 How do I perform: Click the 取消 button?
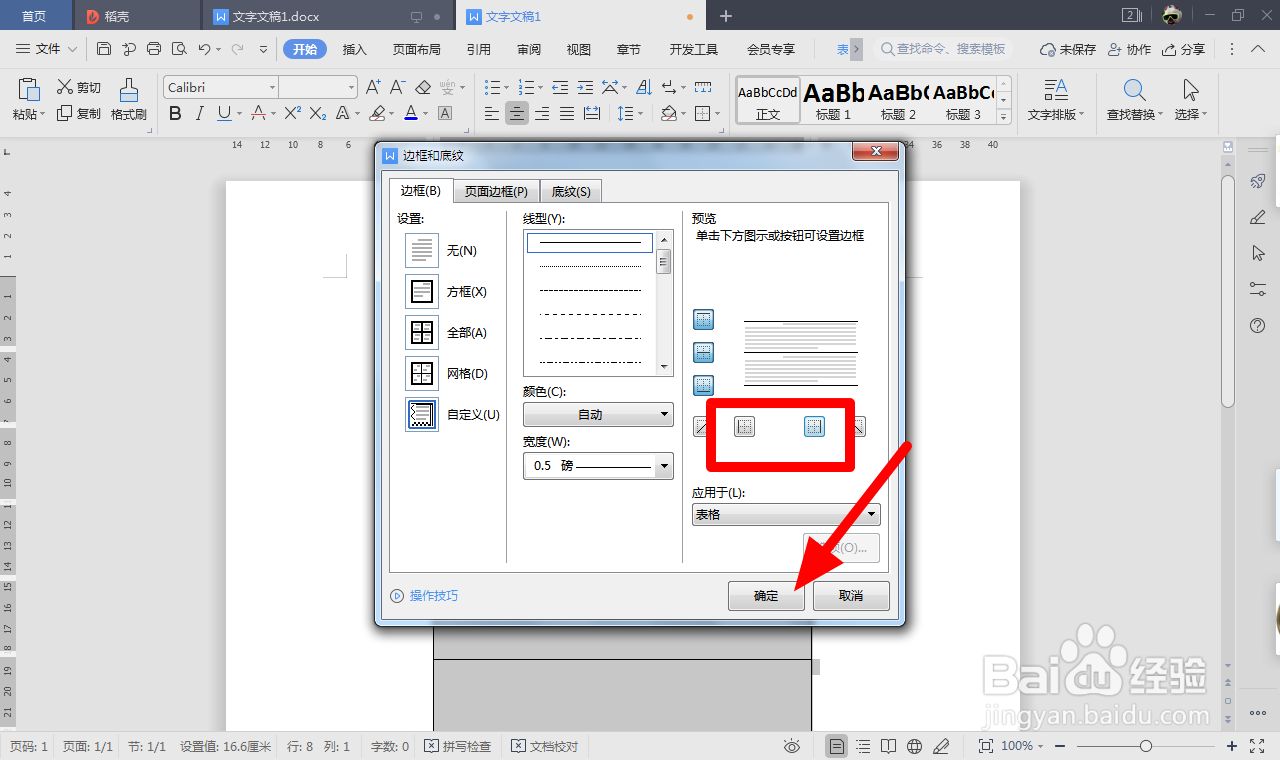851,595
